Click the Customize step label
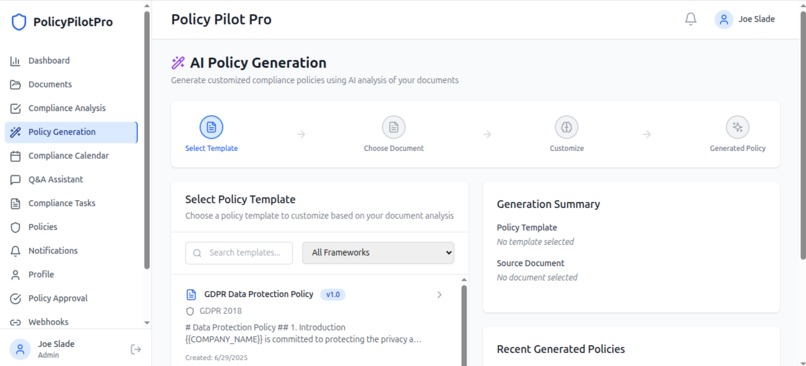Viewport: 806px width, 366px height. point(566,149)
